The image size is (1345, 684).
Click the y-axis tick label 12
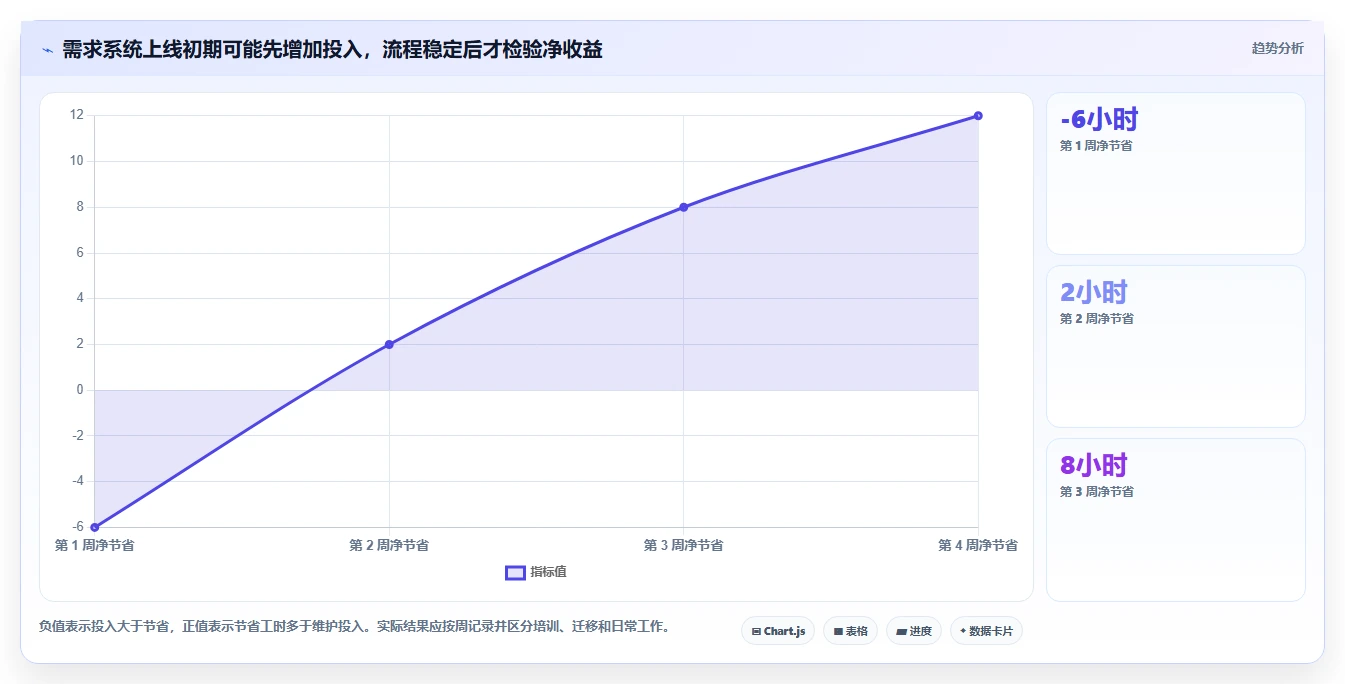pos(77,115)
